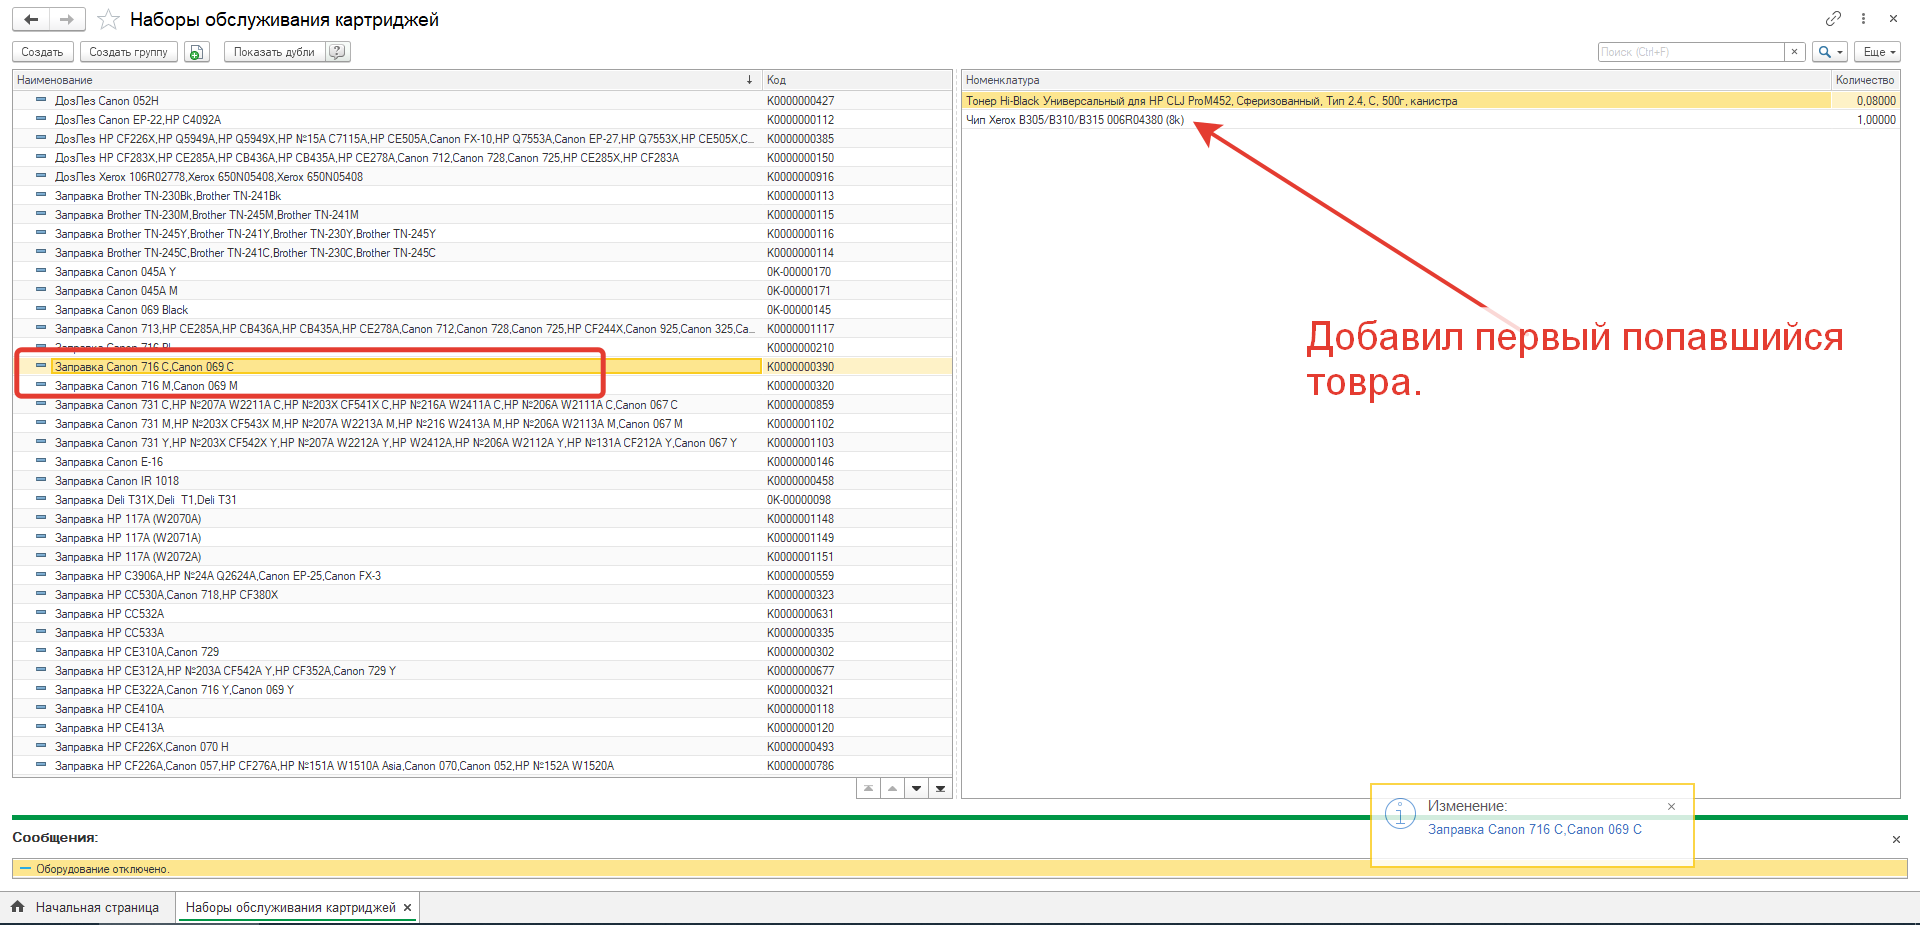Click the Показать дубли button
Image resolution: width=1920 pixels, height=925 pixels.
(274, 52)
